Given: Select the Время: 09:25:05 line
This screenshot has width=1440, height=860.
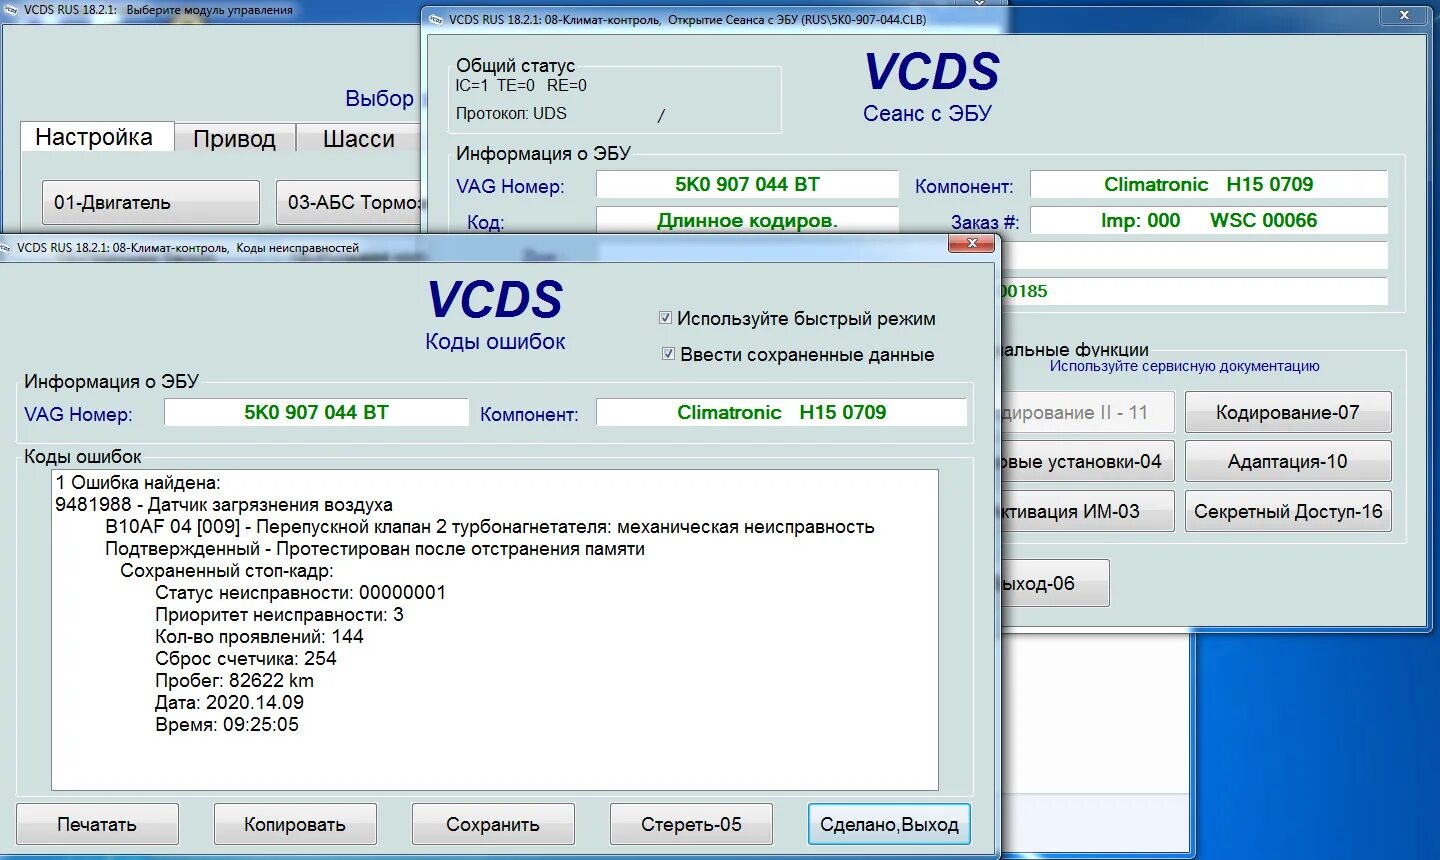Looking at the screenshot, I should pos(227,725).
